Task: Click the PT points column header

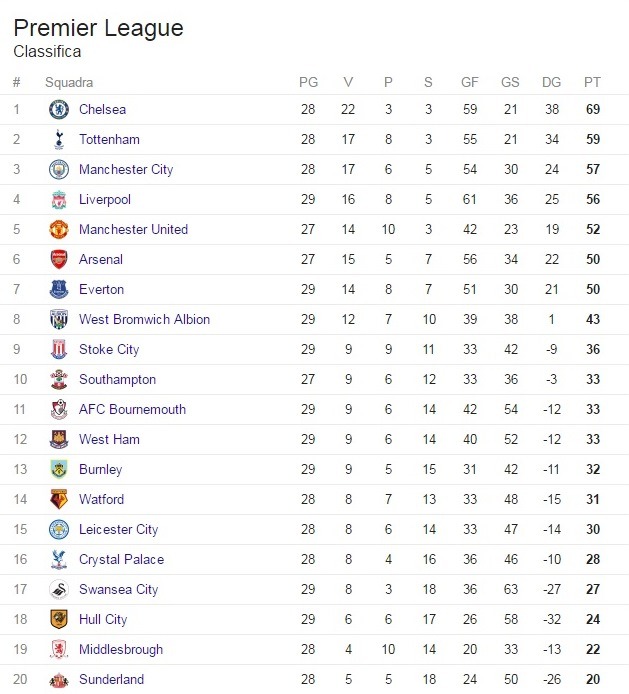Action: [x=592, y=82]
